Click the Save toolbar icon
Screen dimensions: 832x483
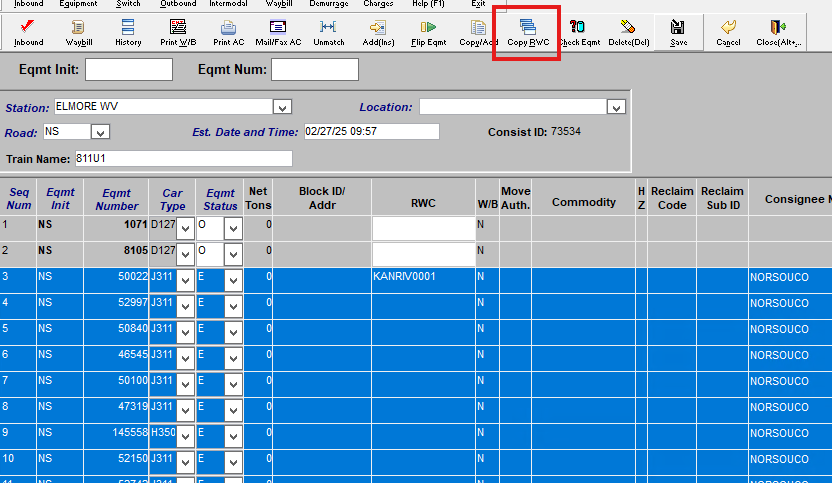click(x=678, y=32)
